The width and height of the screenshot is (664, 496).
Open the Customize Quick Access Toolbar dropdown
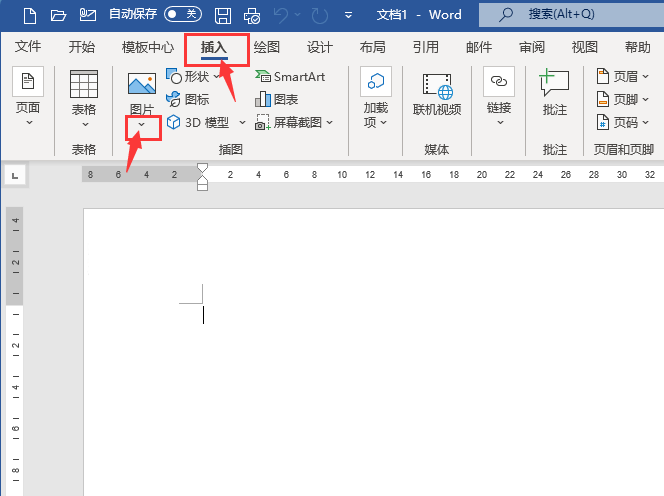349,15
